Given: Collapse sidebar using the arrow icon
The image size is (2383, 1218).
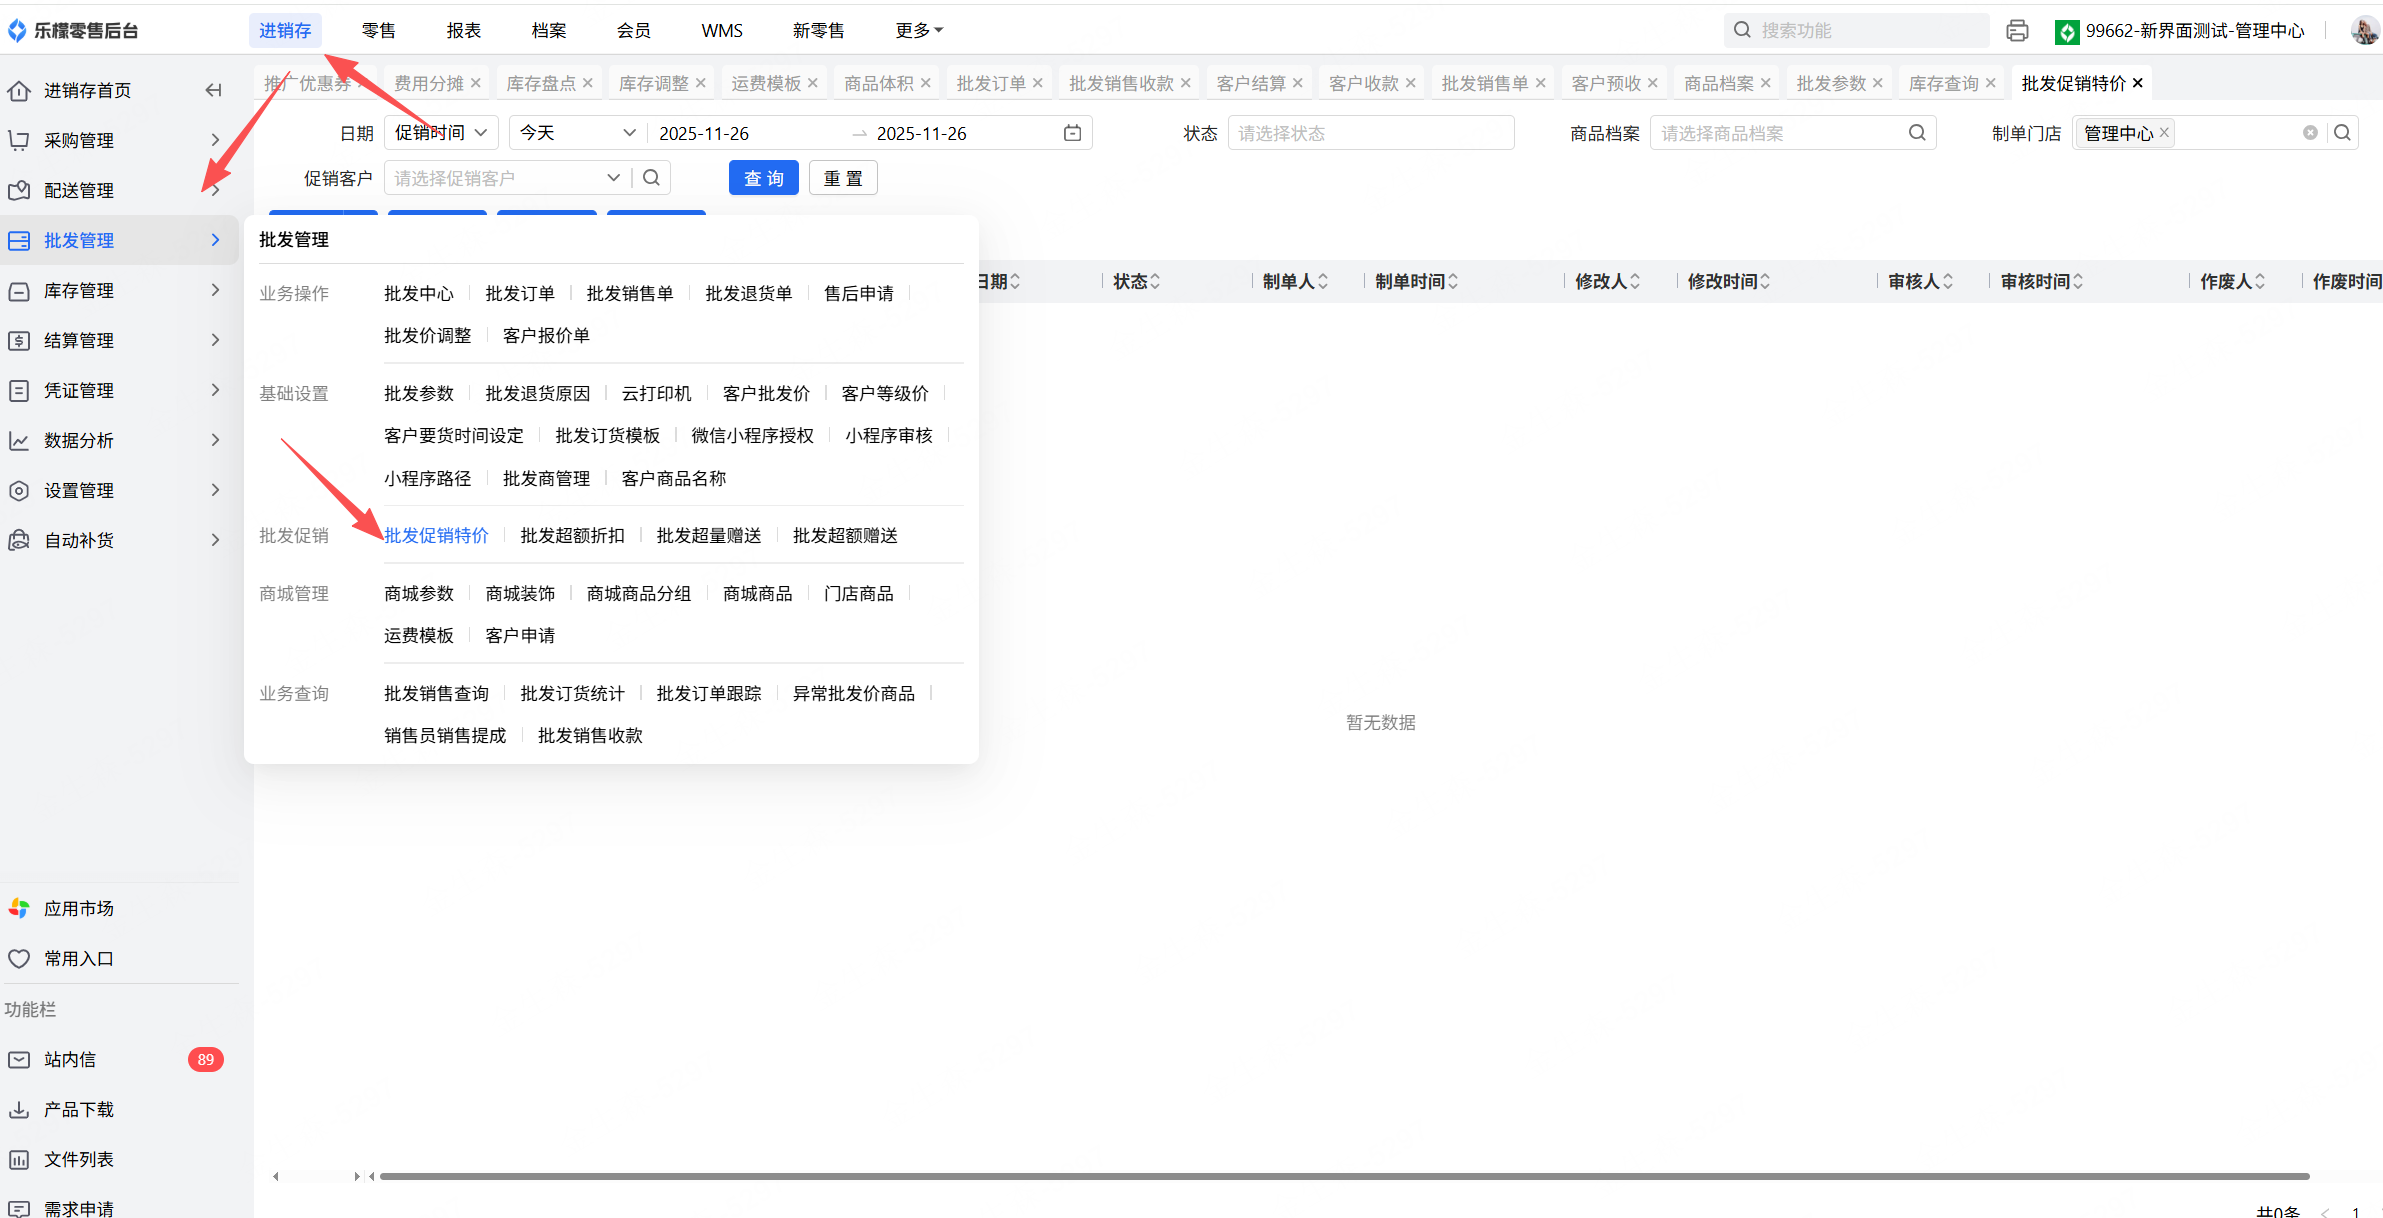Looking at the screenshot, I should (213, 90).
